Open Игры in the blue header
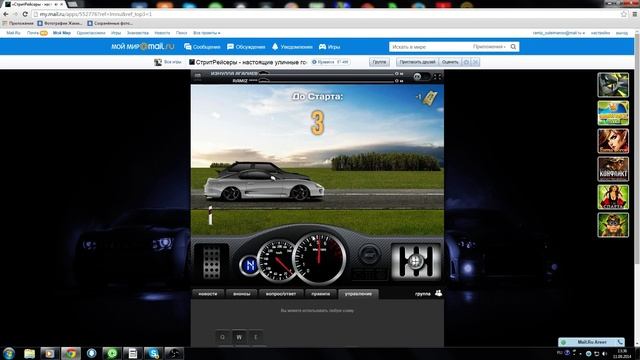 coord(329,47)
